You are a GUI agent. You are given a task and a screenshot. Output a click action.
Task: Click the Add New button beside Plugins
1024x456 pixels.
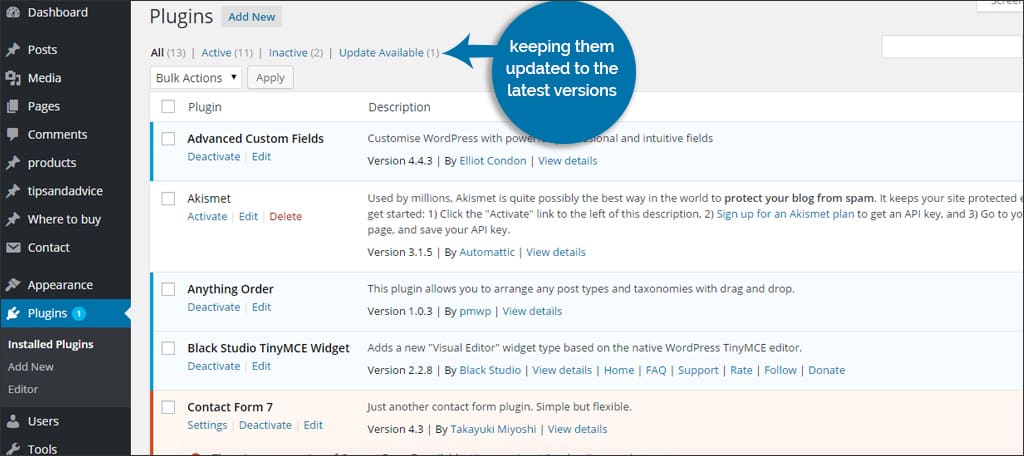(251, 17)
